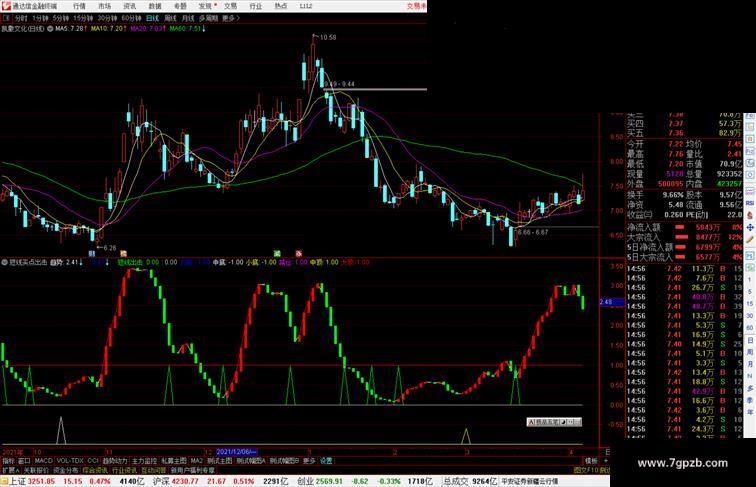Click the 净流入额 row in quote panel
756x487 pixels.
pyautogui.click(x=684, y=227)
